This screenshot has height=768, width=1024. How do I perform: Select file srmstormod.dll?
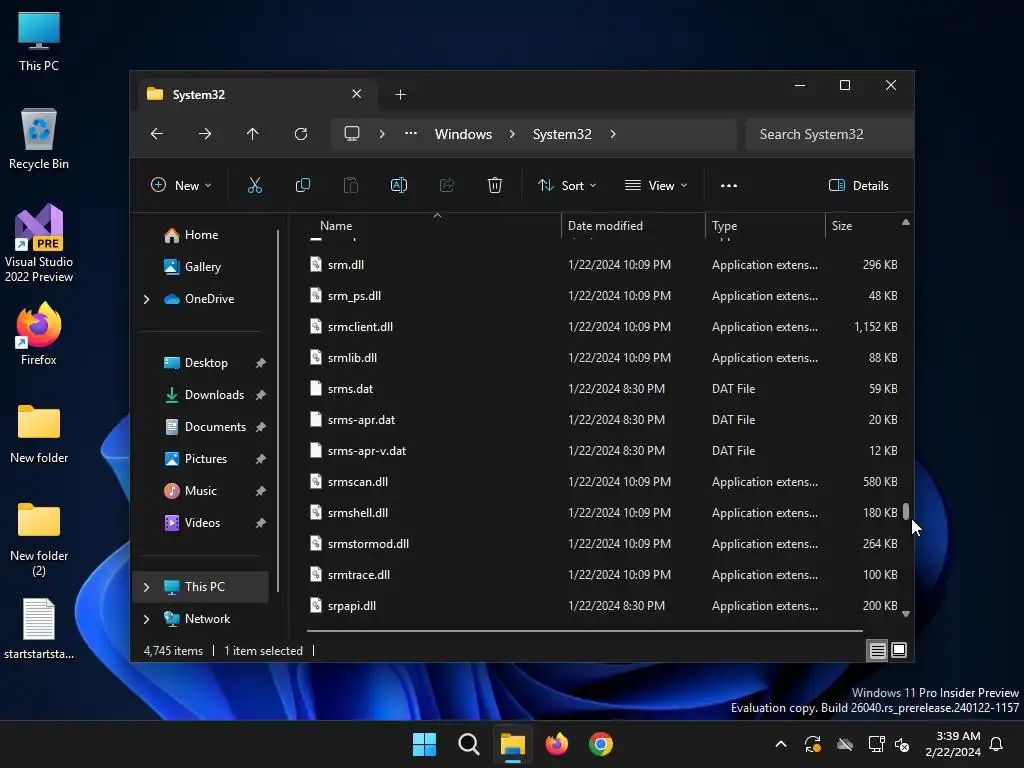click(x=603, y=543)
